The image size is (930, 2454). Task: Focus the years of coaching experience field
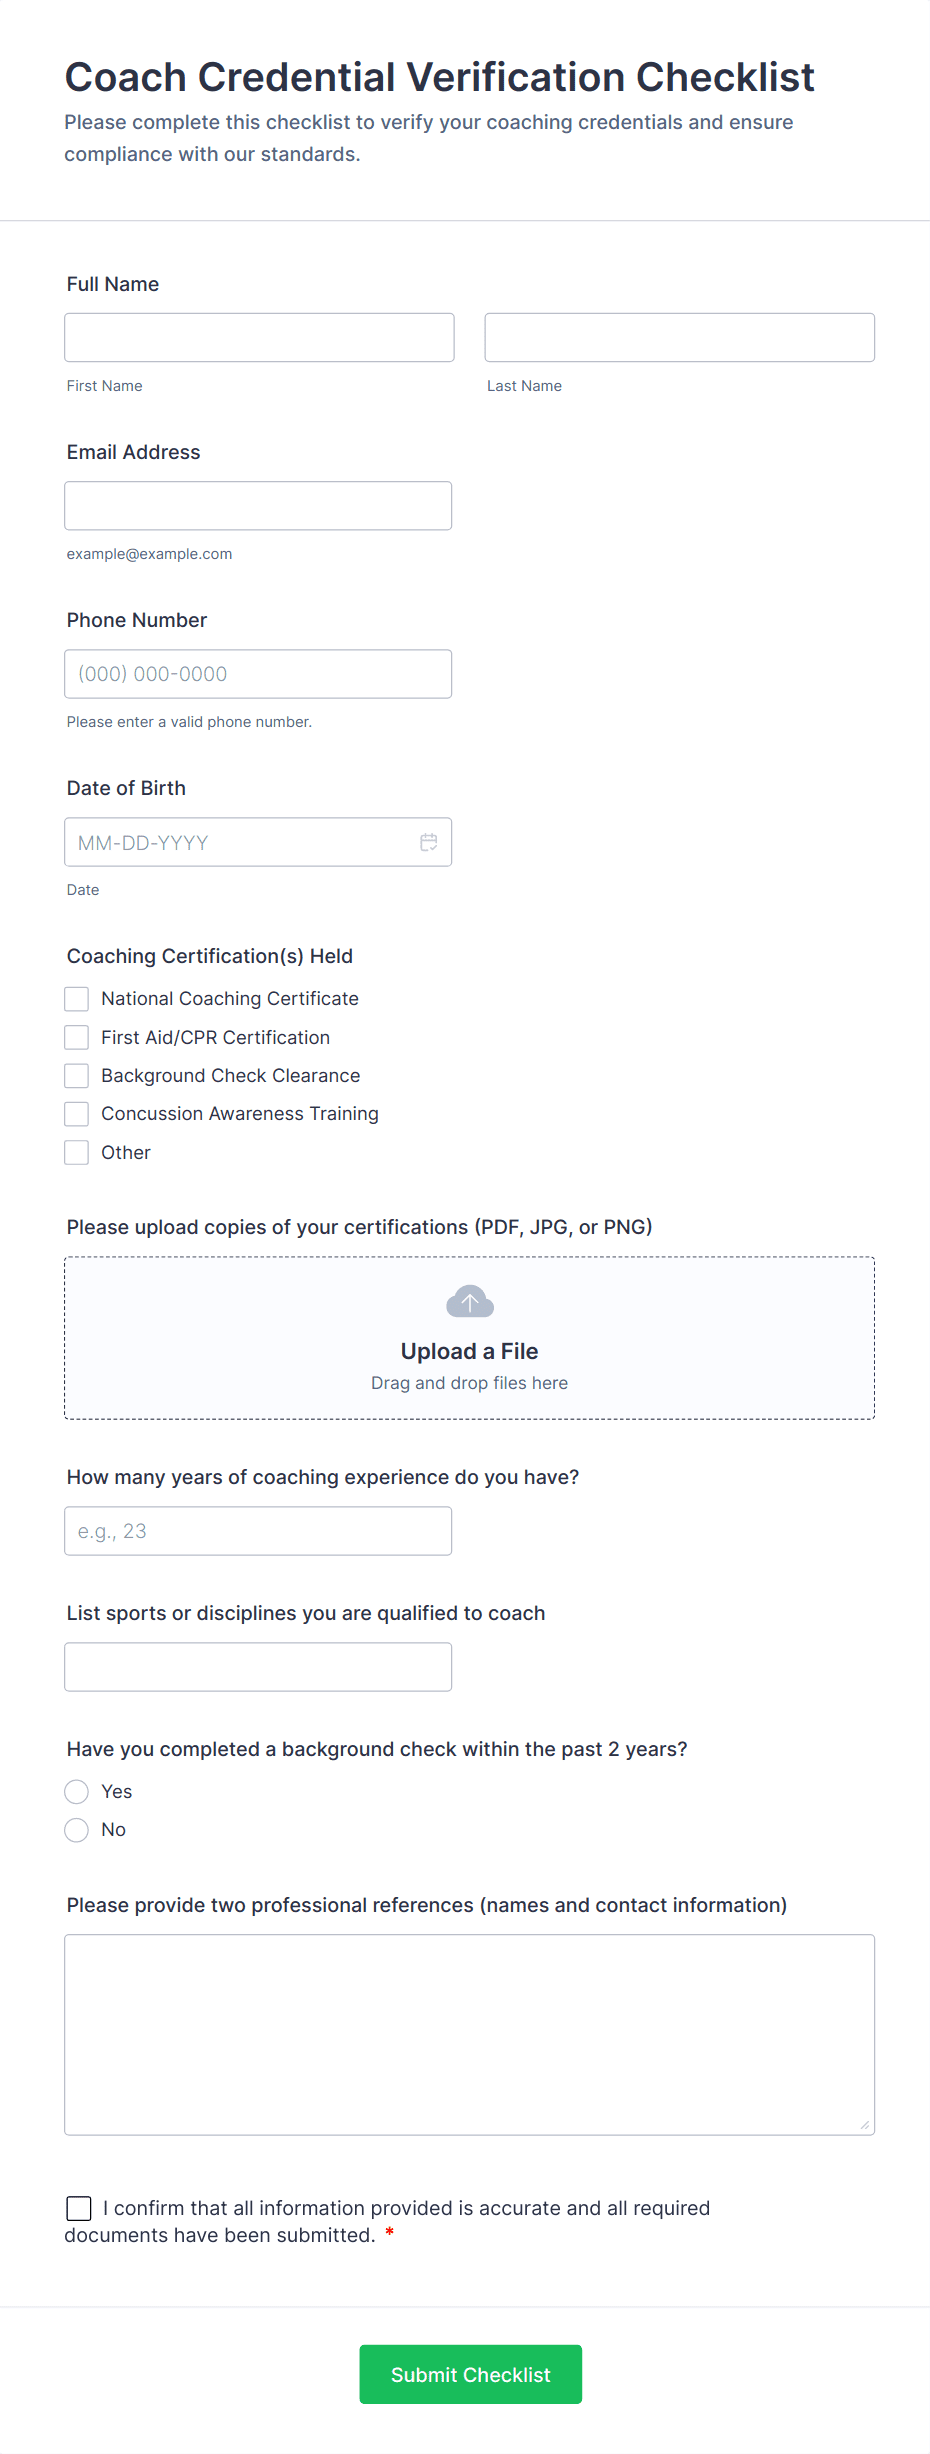point(258,1531)
